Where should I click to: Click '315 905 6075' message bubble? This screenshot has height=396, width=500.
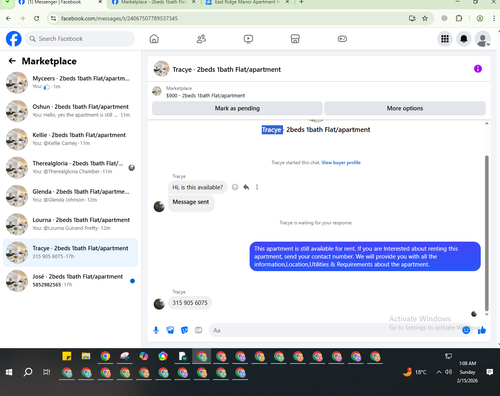click(190, 303)
